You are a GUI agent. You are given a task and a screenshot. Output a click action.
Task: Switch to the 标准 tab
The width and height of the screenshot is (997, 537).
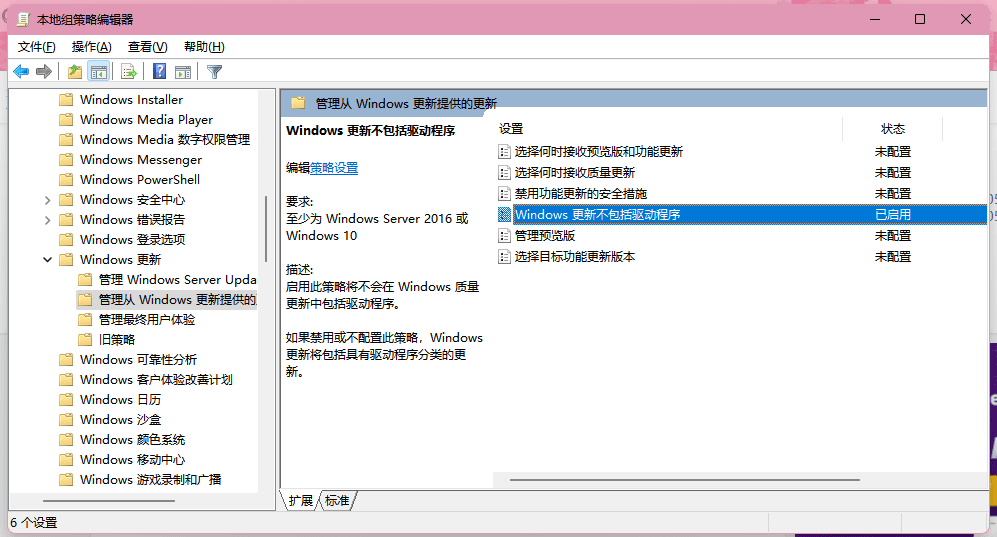[x=337, y=501]
